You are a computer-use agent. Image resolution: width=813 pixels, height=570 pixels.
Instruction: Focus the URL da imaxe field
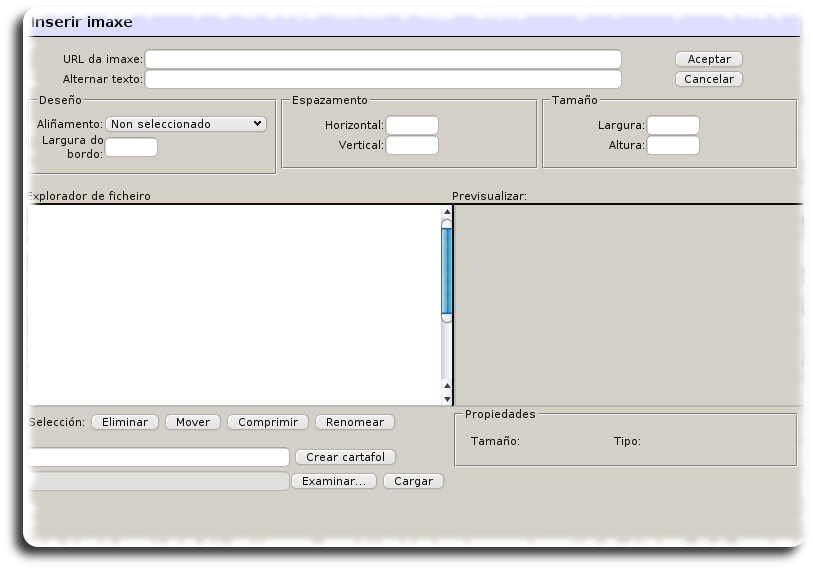tap(383, 59)
